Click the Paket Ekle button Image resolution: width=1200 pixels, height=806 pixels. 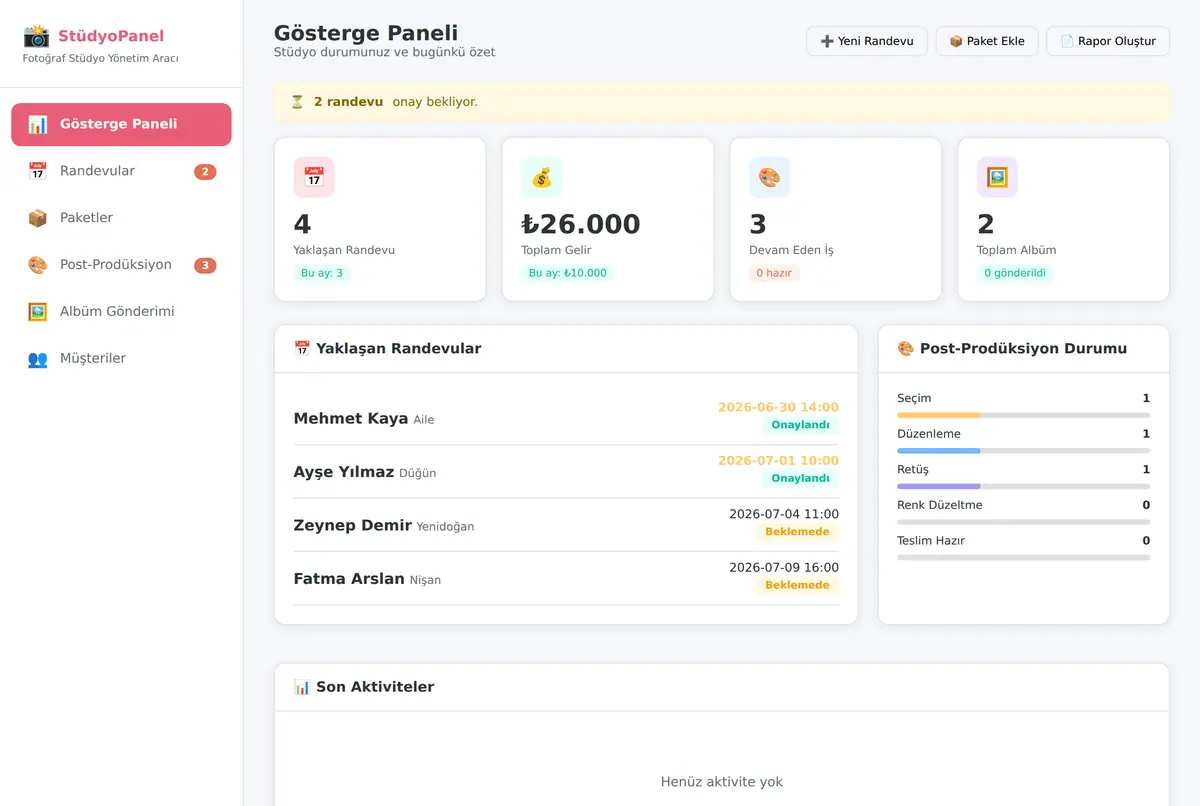tap(987, 41)
